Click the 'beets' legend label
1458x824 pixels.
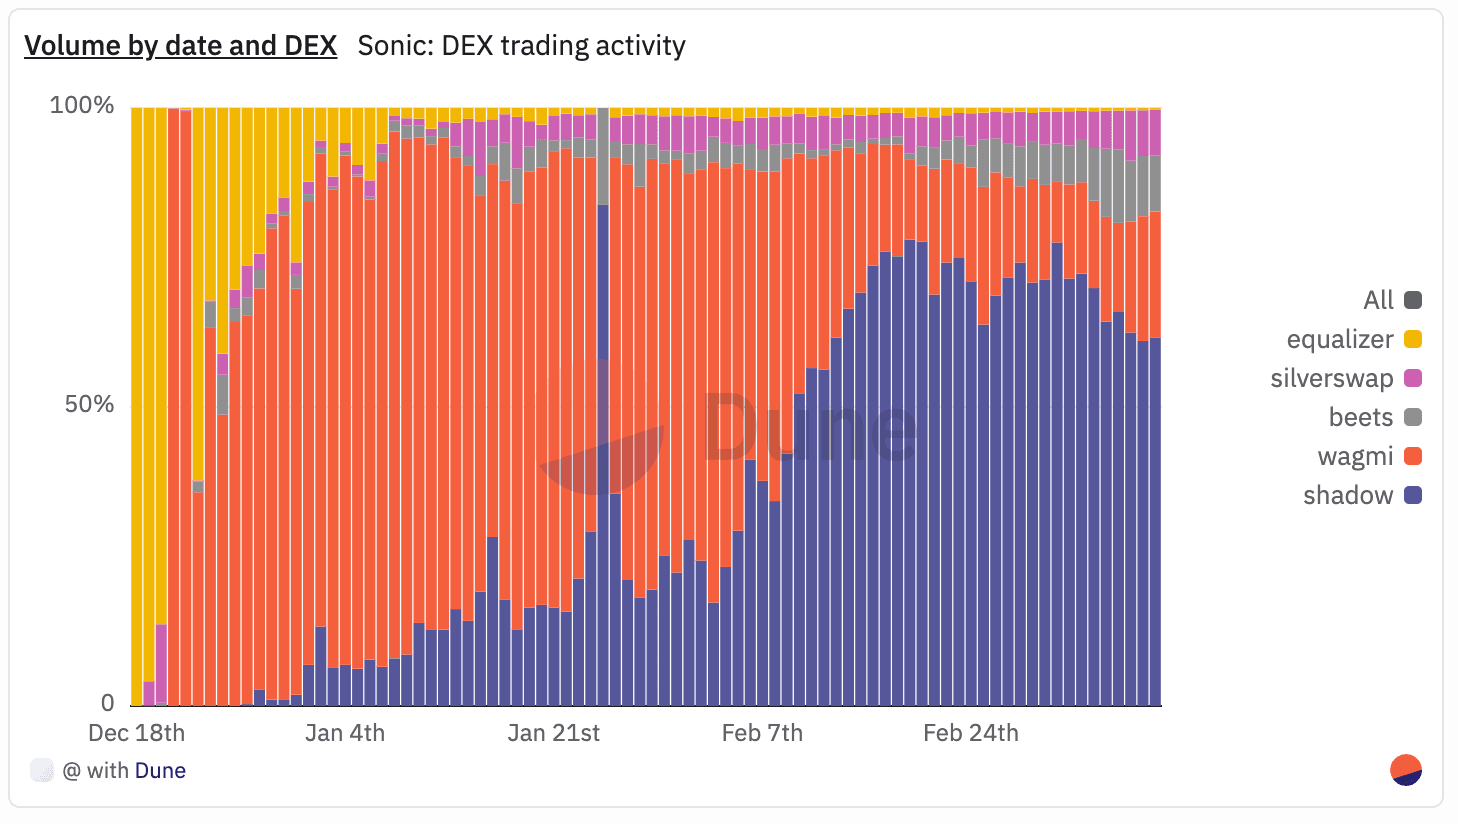coord(1360,417)
